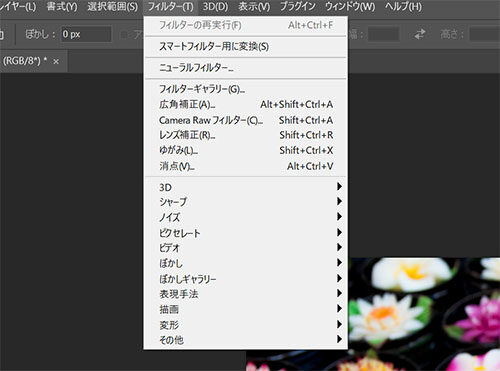The width and height of the screenshot is (500, 371).
Task: Expand the ぼかしギャラリー submenu
Action: [x=246, y=279]
